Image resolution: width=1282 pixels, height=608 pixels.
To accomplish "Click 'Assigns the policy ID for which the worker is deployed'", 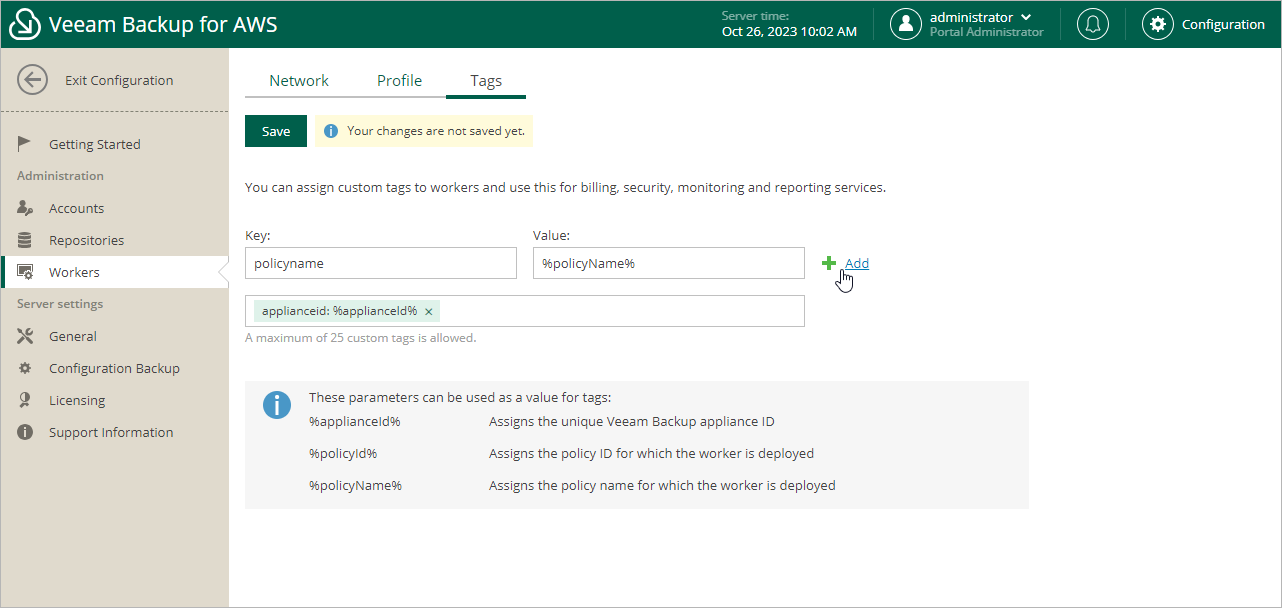I will pyautogui.click(x=651, y=453).
